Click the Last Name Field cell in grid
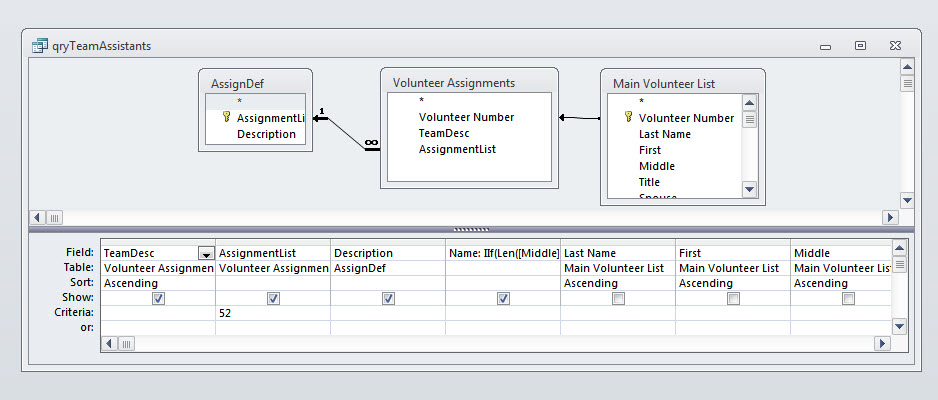Image resolution: width=938 pixels, height=400 pixels. click(617, 254)
